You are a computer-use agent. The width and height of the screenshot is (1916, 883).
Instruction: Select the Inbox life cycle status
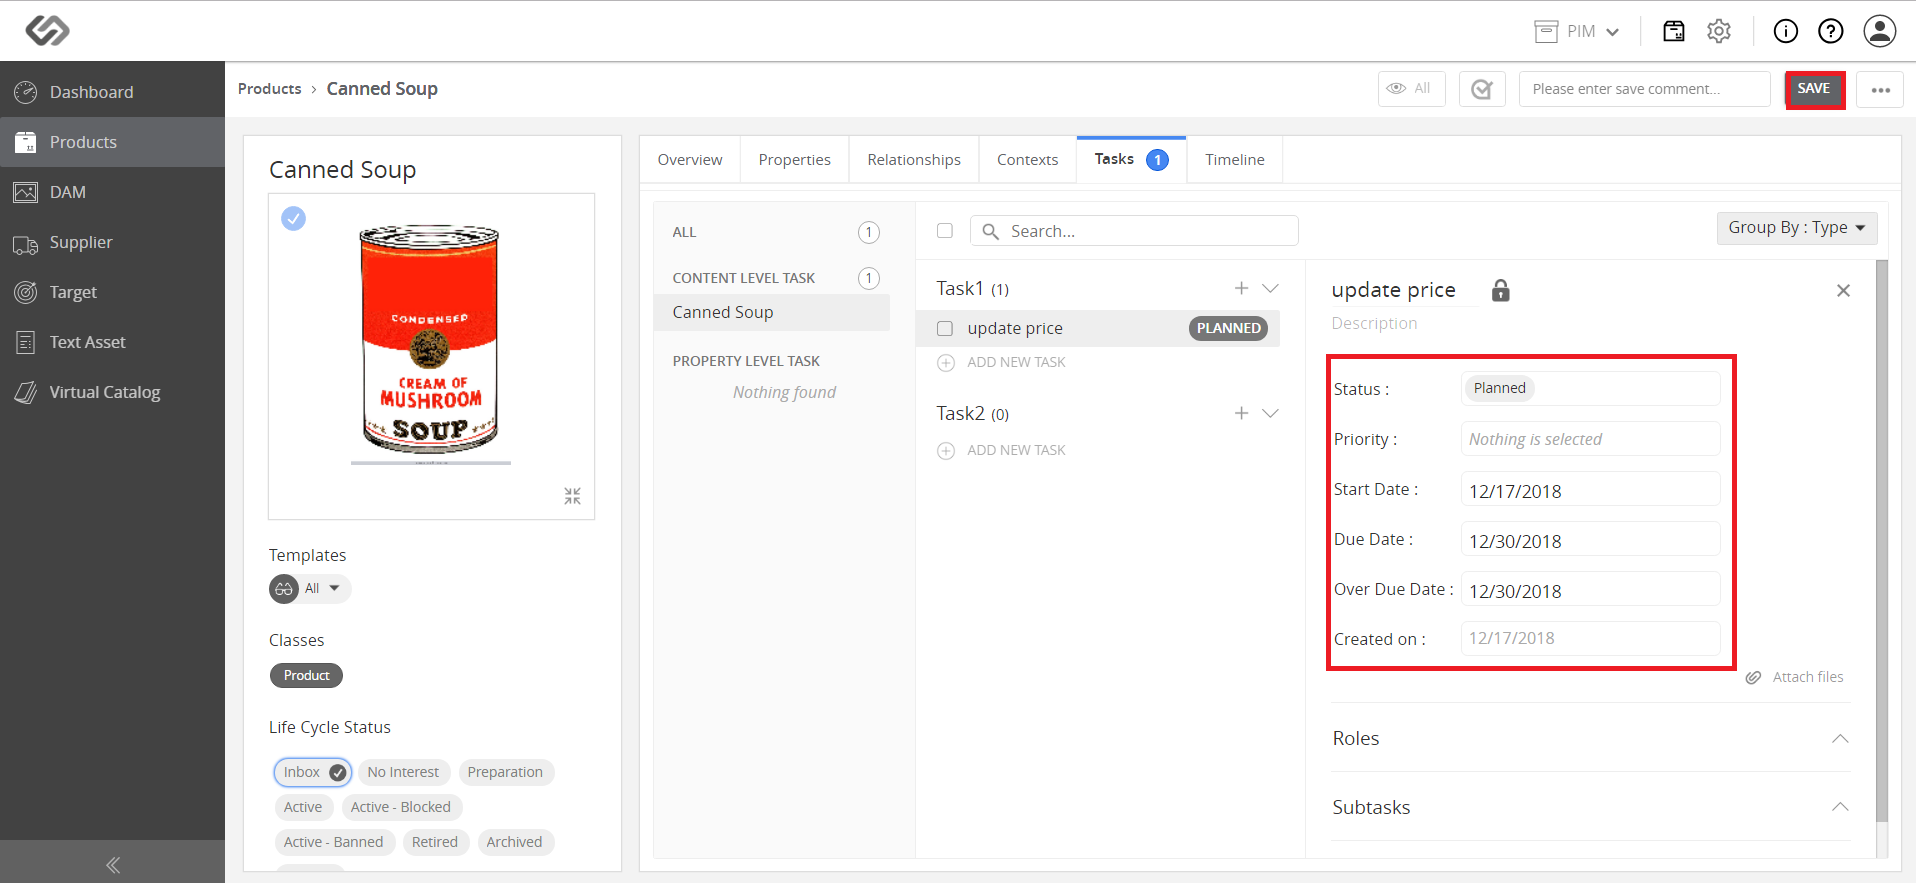313,772
